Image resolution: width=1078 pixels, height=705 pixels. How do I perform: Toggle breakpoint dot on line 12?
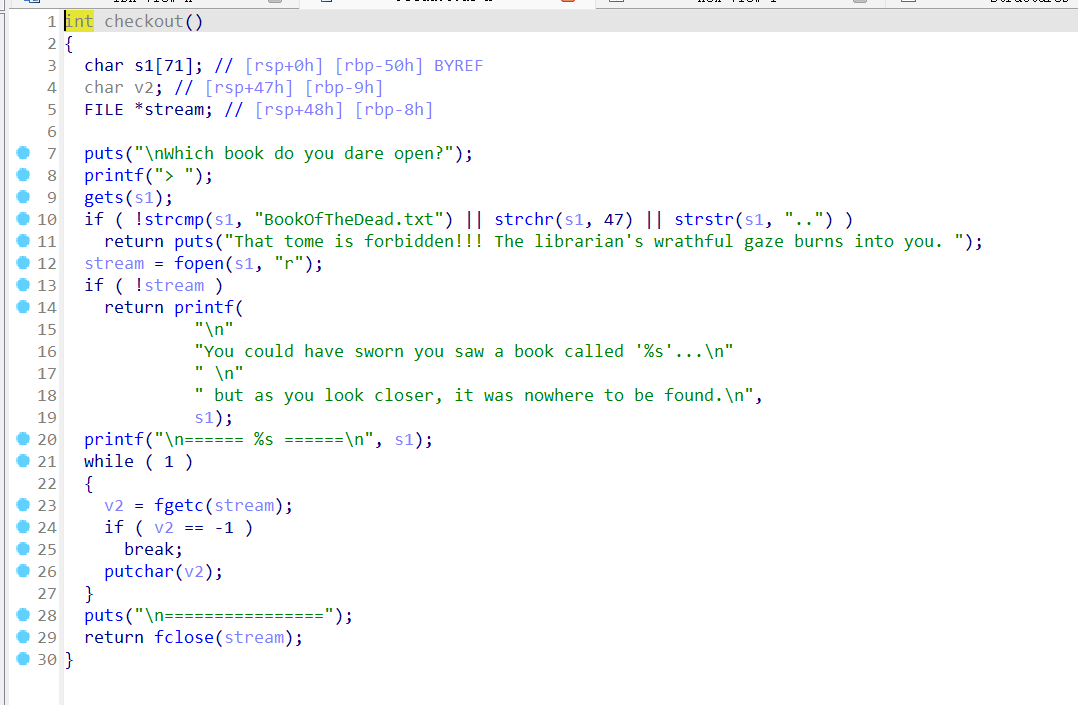pyautogui.click(x=23, y=263)
